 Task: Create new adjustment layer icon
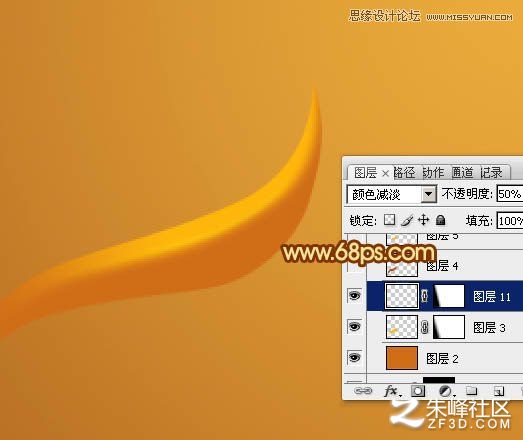click(x=445, y=391)
